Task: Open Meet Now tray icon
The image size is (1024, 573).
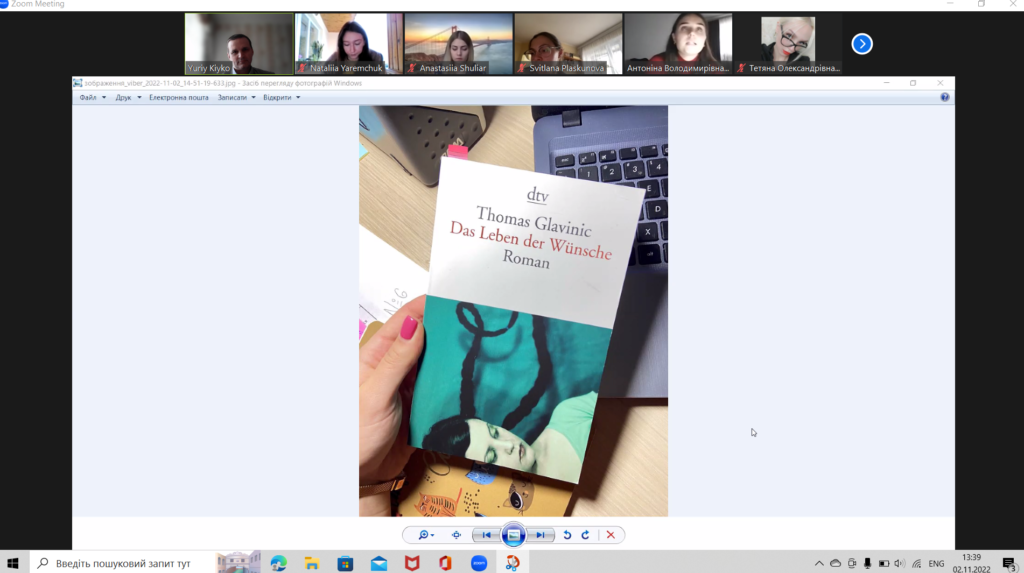Action: pyautogui.click(x=852, y=563)
